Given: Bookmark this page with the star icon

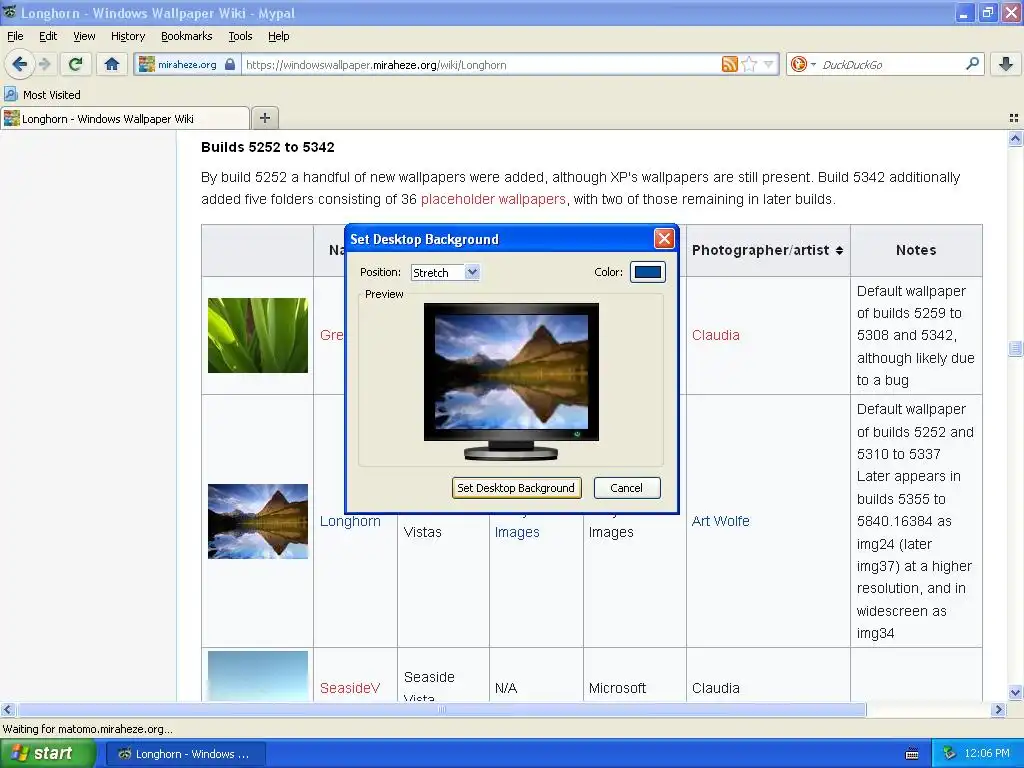Looking at the screenshot, I should pos(750,64).
